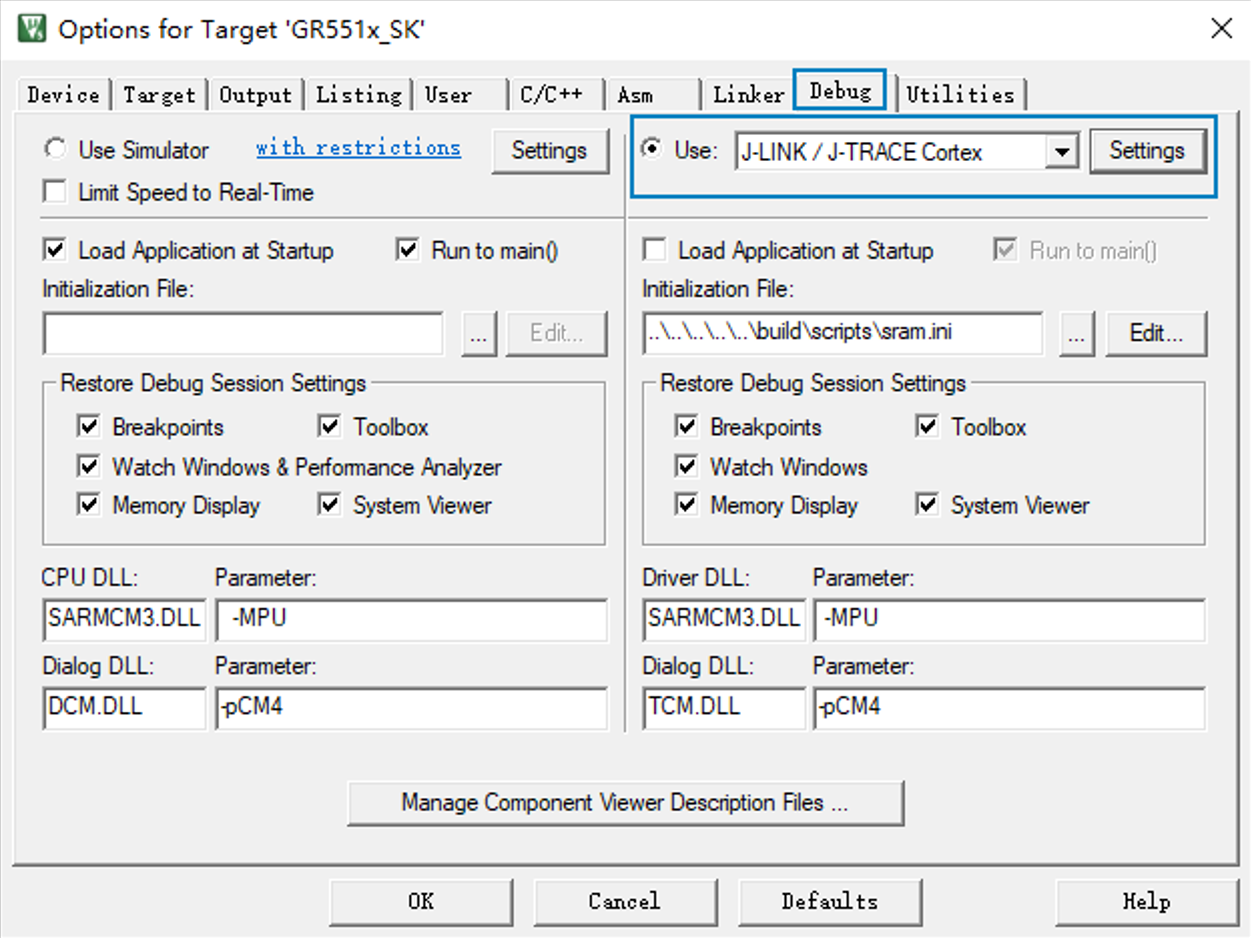This screenshot has height=938, width=1251.
Task: Open J-LINK debugger Settings button
Action: tap(1147, 151)
